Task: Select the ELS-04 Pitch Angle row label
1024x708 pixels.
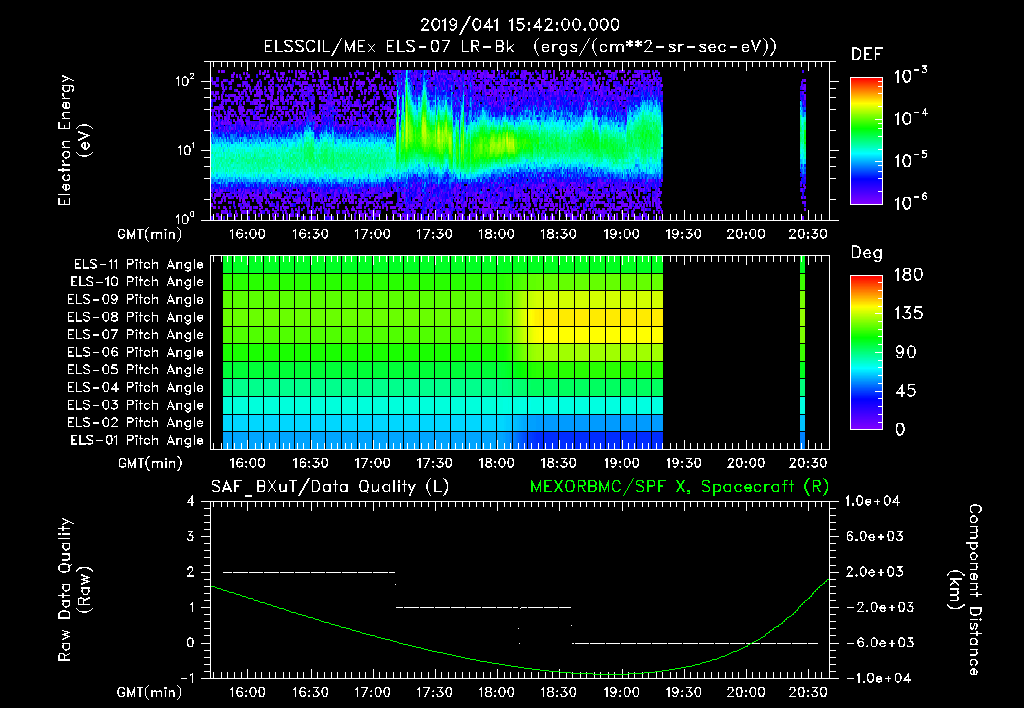Action: (136, 387)
